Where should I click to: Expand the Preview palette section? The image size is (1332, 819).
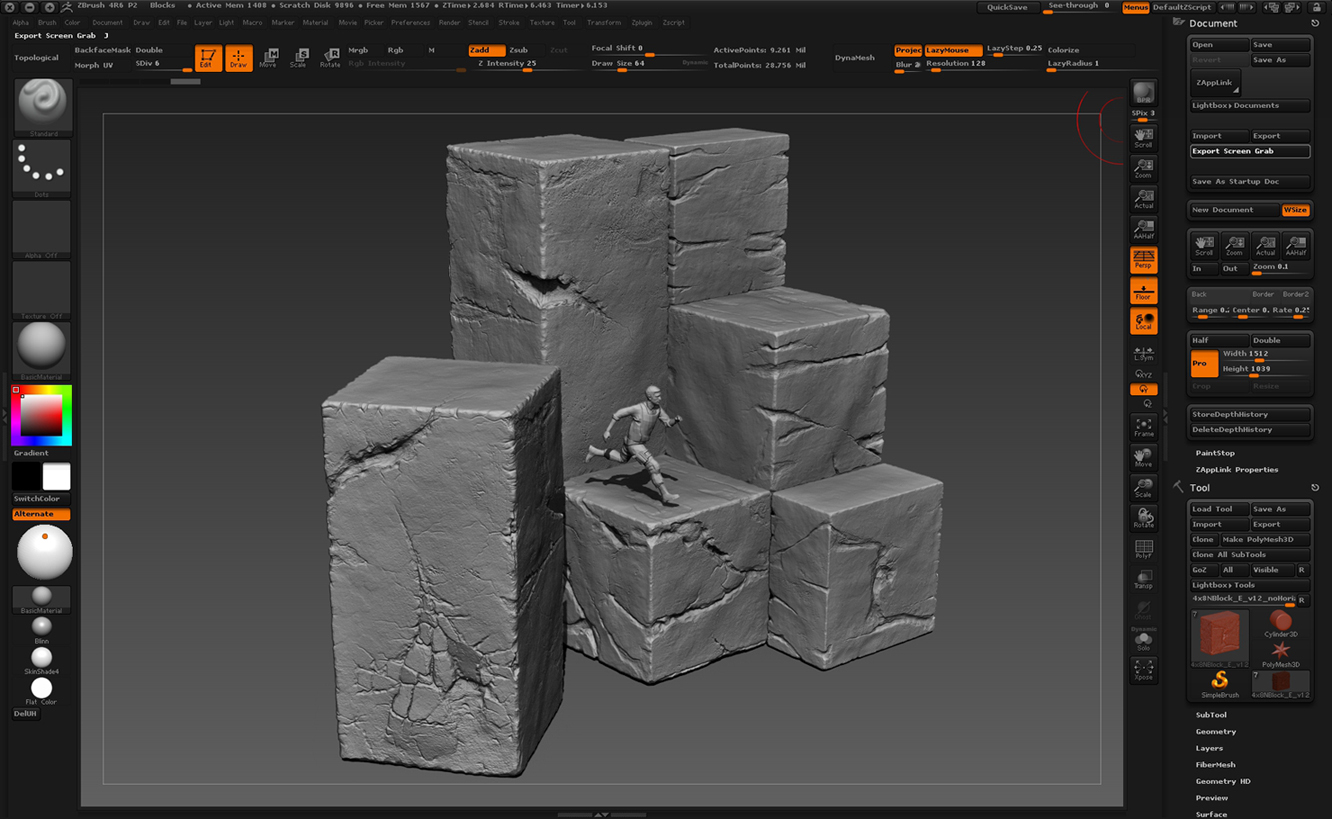(x=1212, y=798)
